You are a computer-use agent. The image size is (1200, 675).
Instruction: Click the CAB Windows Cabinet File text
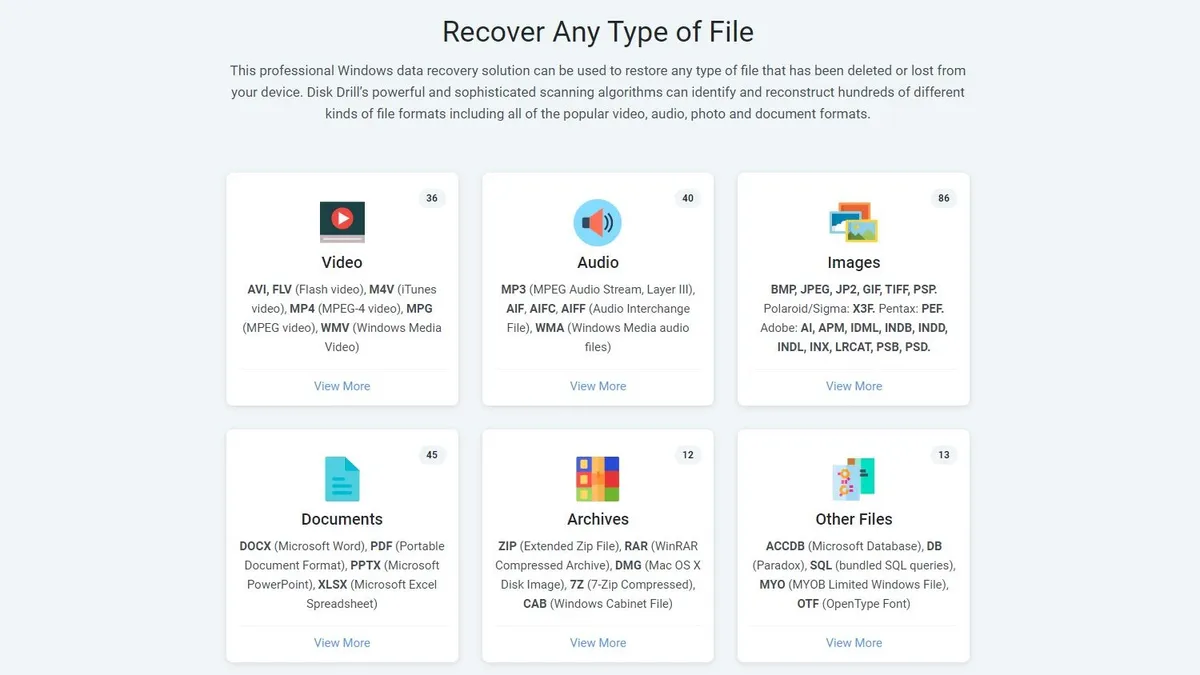click(598, 604)
